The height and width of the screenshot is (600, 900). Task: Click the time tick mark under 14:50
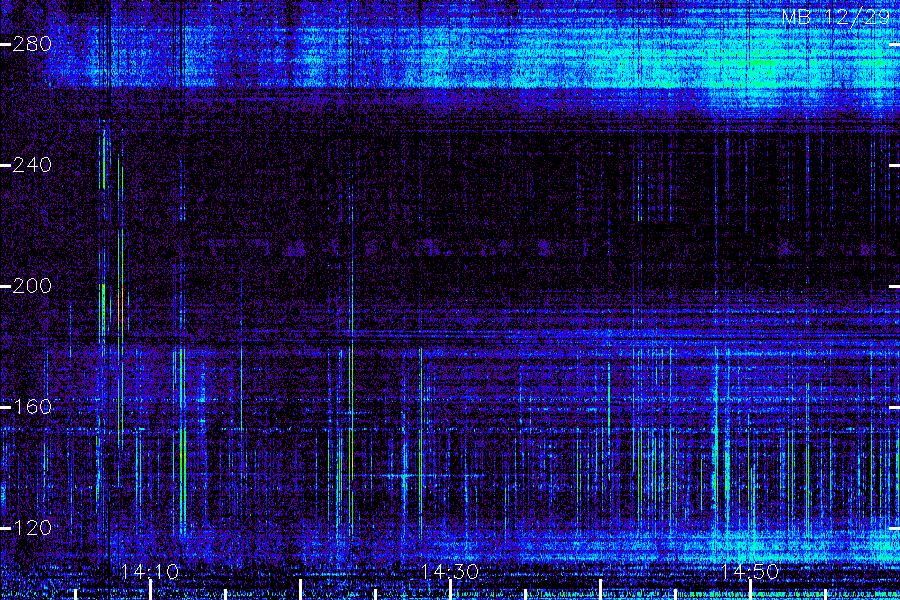tap(750, 590)
